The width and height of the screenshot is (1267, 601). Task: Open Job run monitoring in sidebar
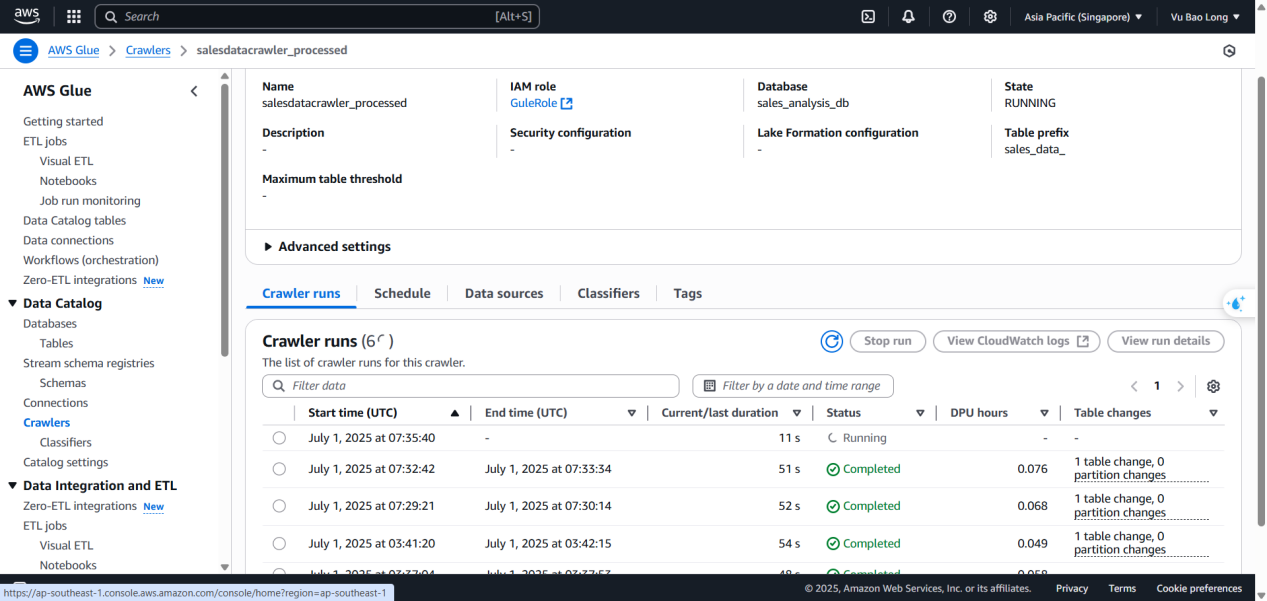[90, 201]
